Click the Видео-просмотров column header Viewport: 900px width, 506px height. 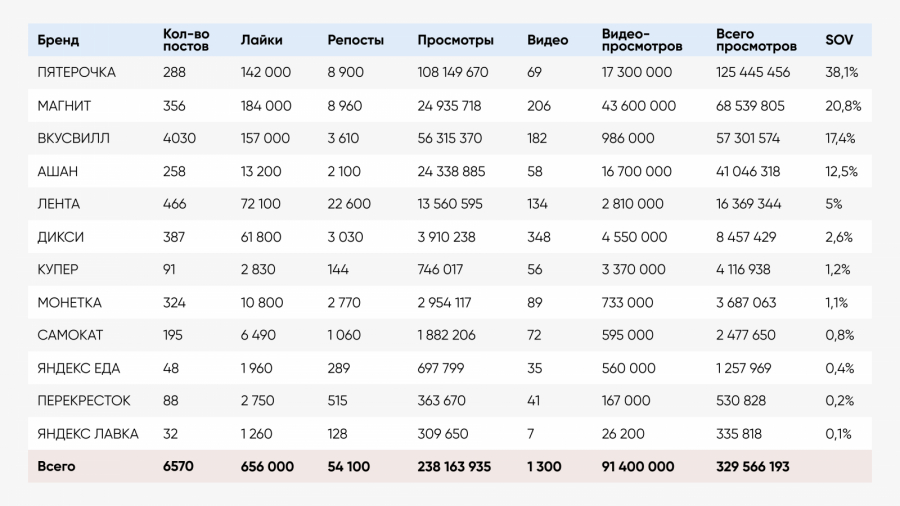[642, 41]
